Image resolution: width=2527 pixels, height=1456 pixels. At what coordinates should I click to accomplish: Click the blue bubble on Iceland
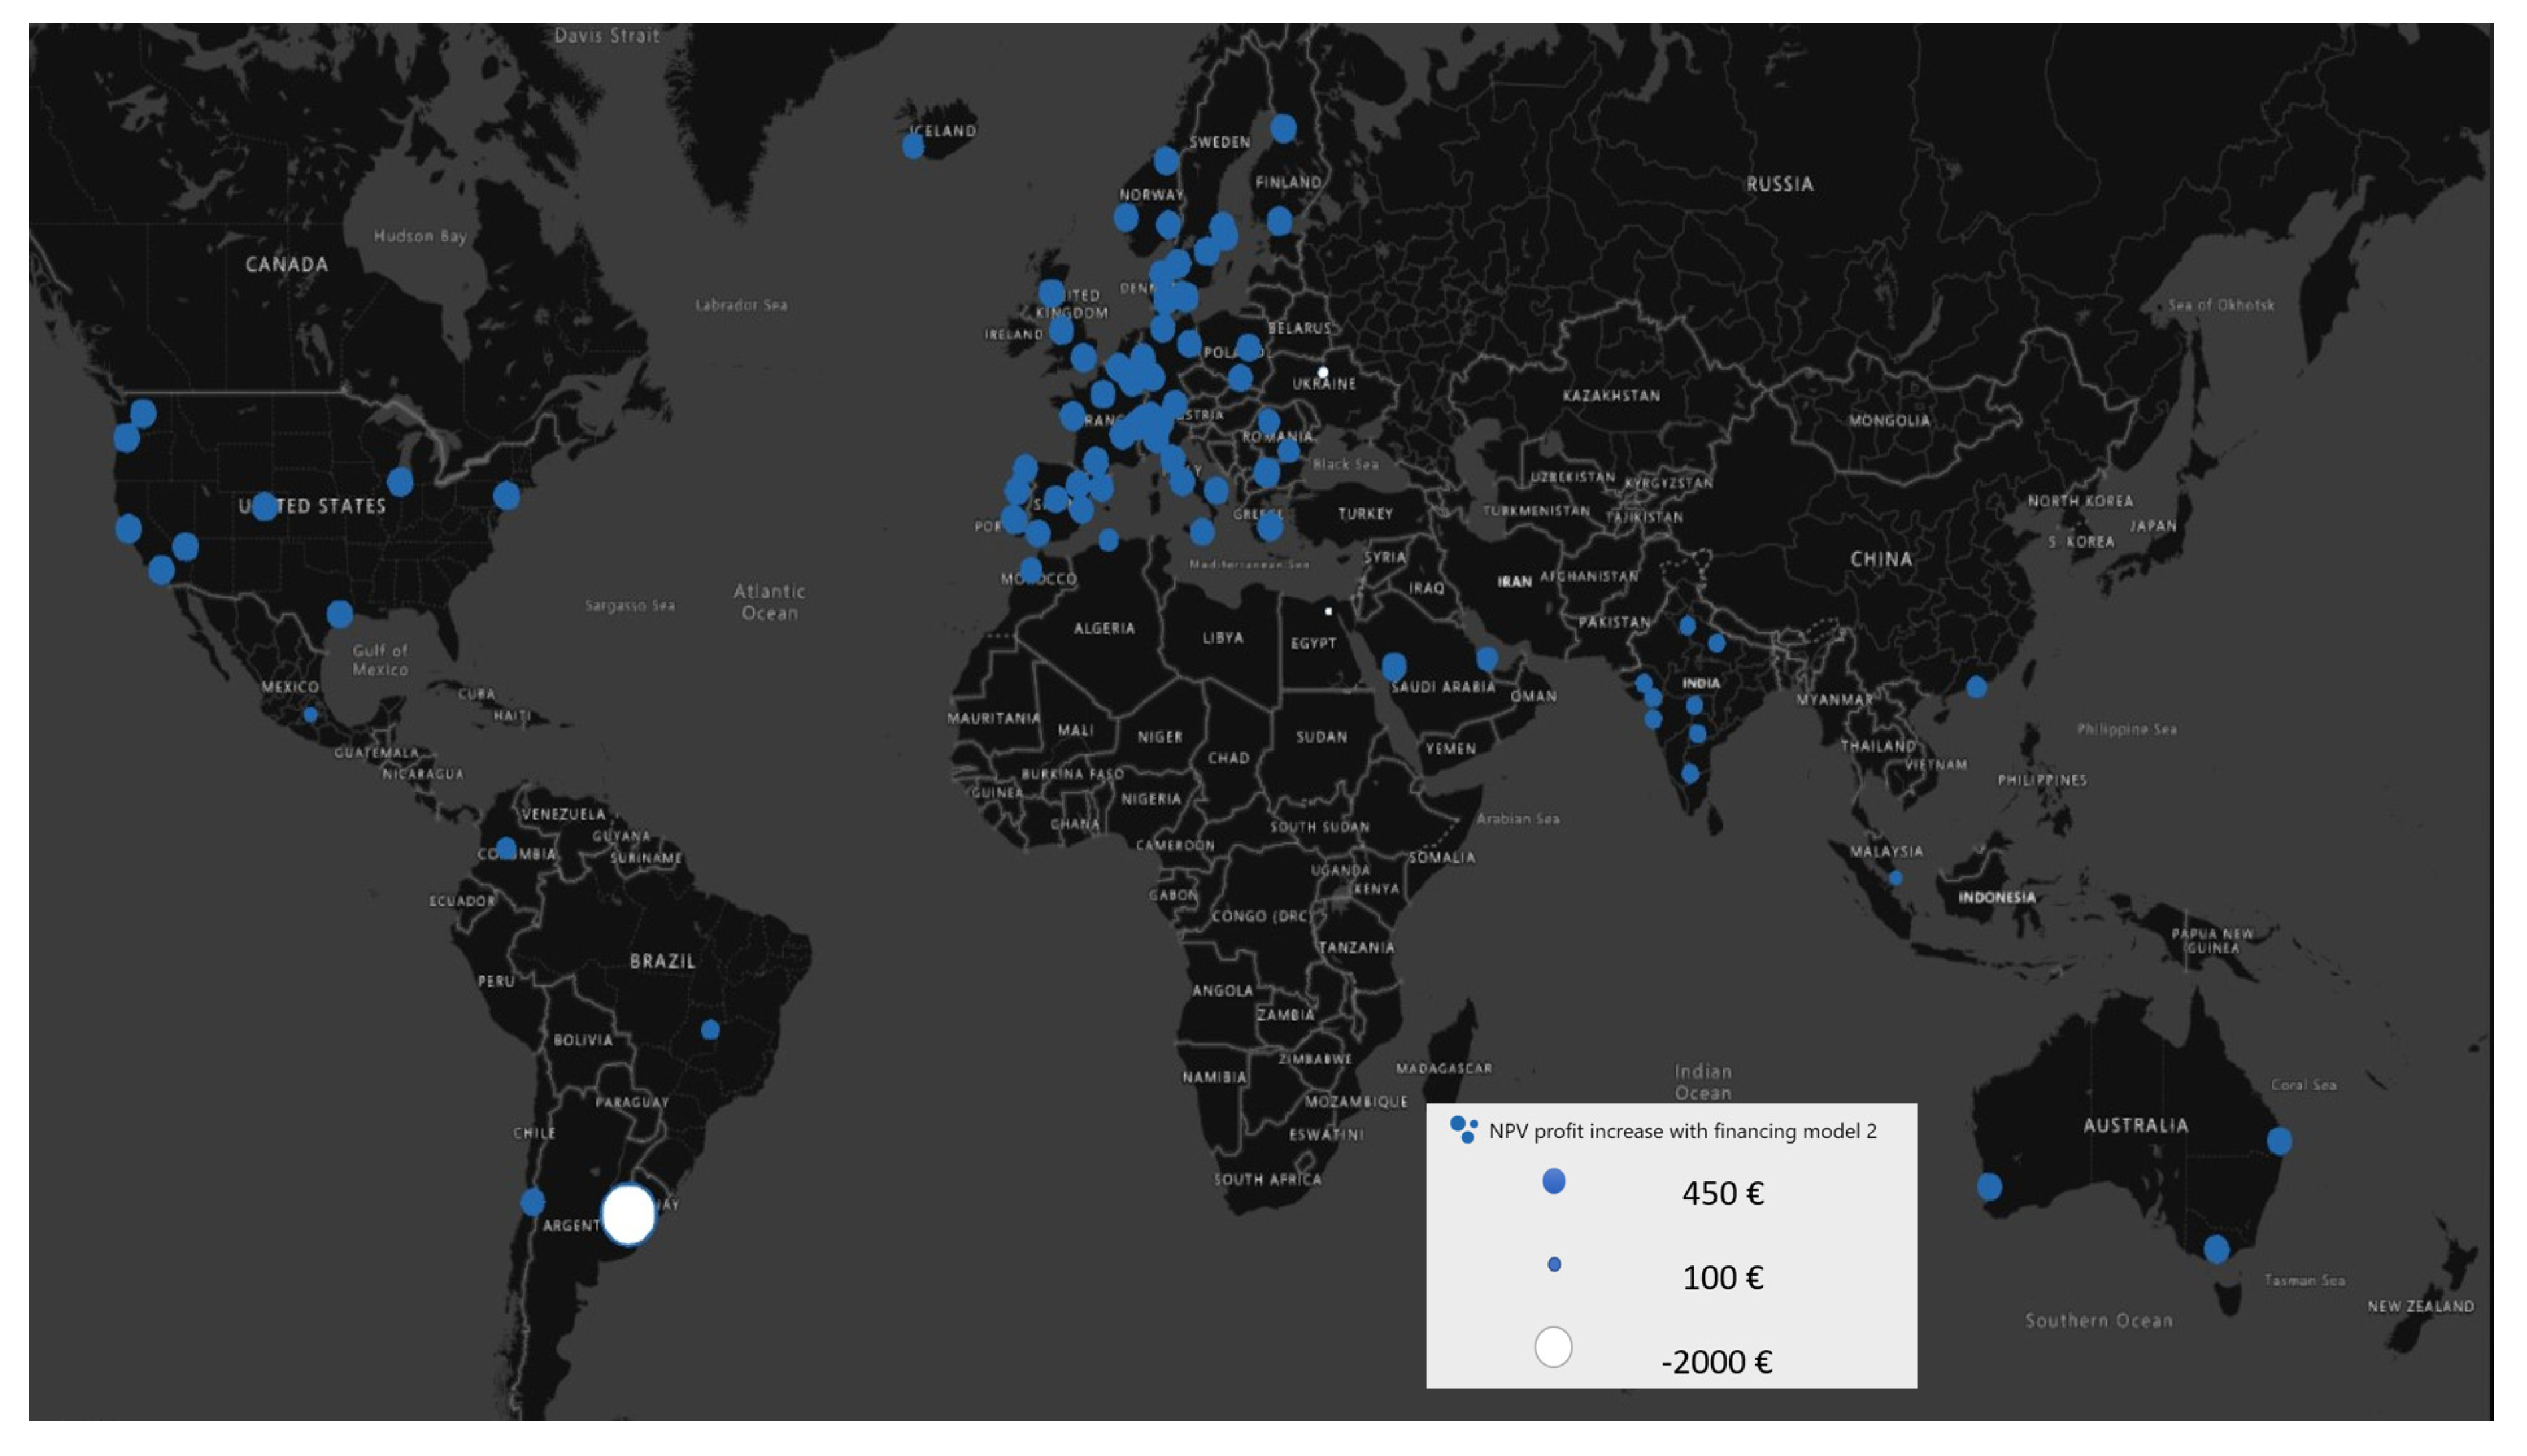[x=912, y=146]
